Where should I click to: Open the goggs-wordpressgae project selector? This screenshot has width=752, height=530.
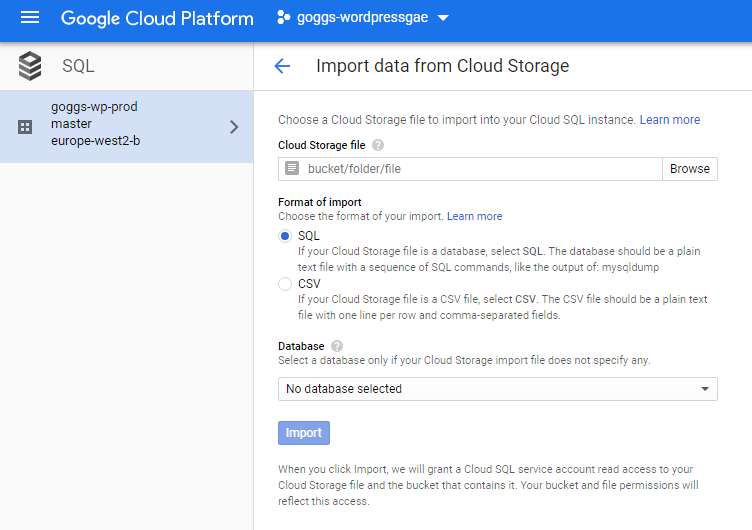pyautogui.click(x=363, y=18)
